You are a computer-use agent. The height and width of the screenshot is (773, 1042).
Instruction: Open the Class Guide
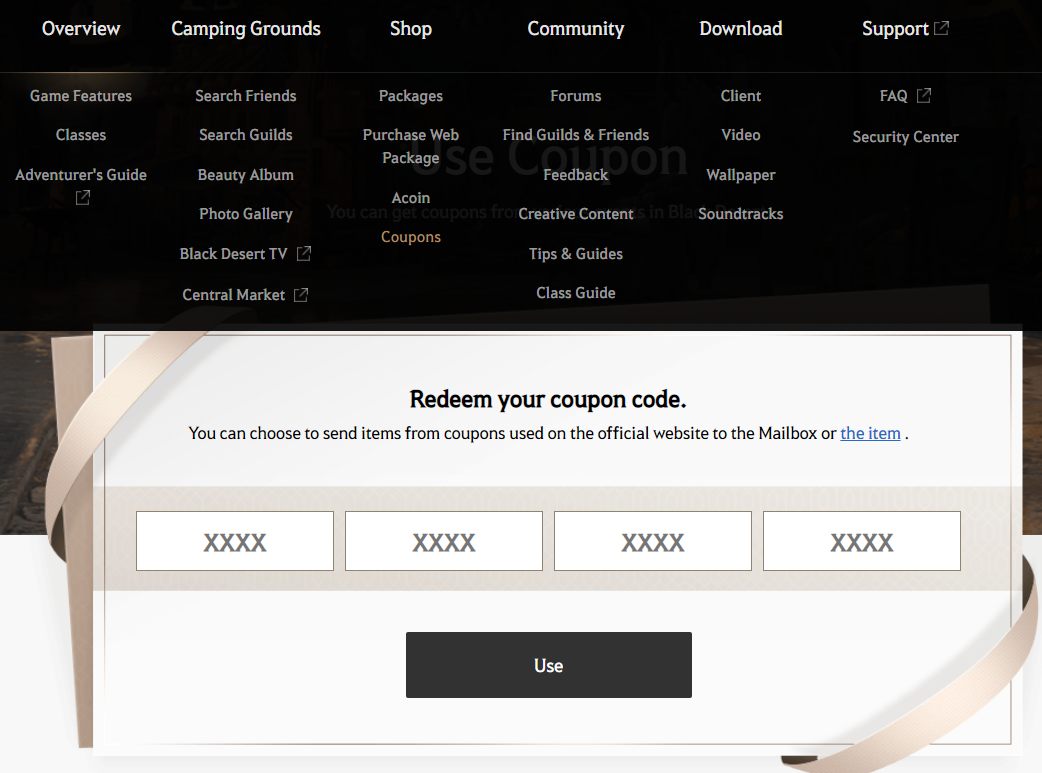575,293
